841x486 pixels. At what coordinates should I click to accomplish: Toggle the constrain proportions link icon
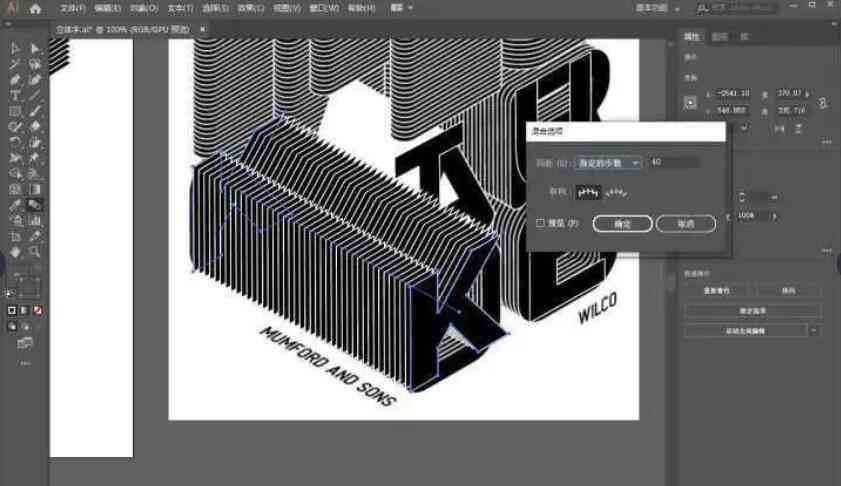coord(823,102)
